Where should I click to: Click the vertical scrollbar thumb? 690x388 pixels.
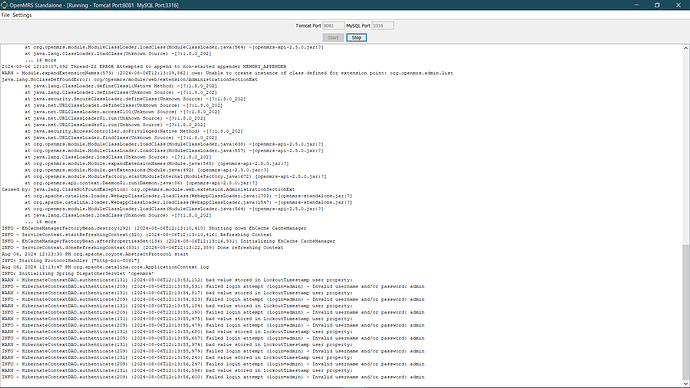(686, 312)
